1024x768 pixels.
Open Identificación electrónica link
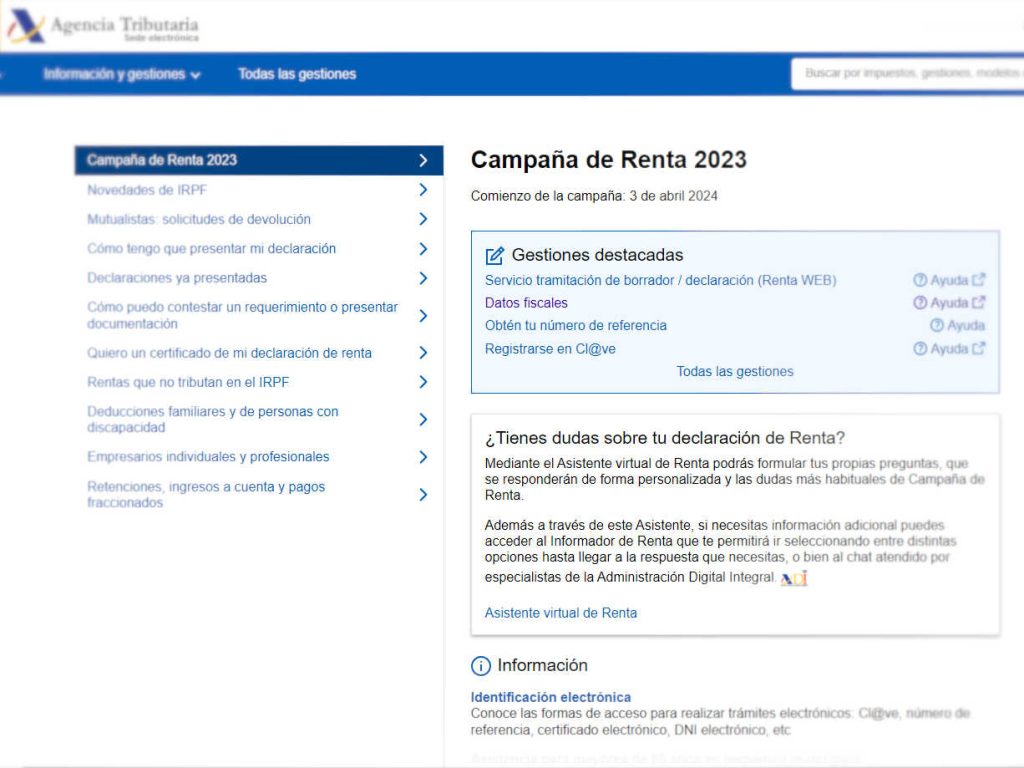click(551, 697)
